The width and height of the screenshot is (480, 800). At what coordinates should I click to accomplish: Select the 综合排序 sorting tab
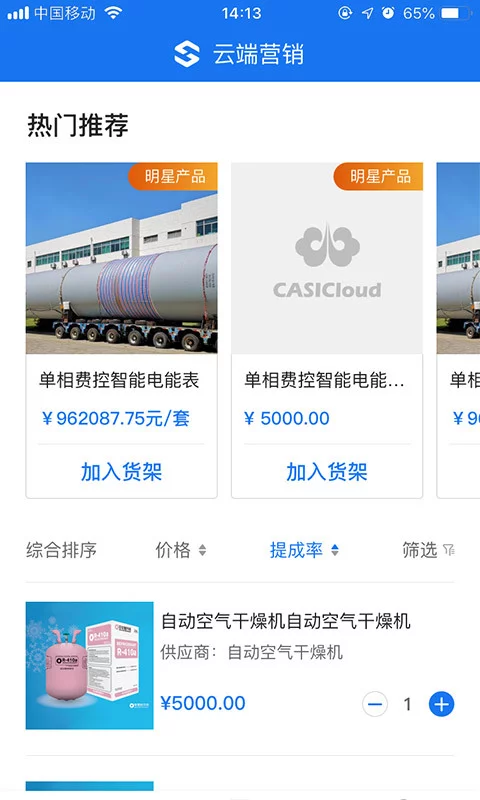(61, 550)
